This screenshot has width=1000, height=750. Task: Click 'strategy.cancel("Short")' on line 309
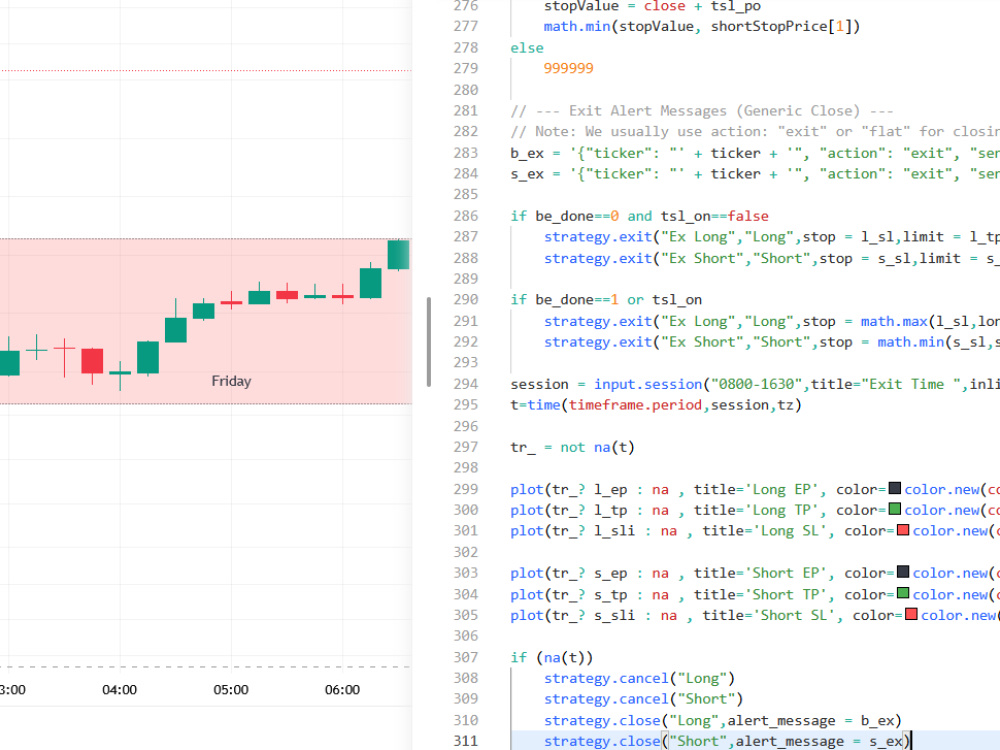click(643, 699)
